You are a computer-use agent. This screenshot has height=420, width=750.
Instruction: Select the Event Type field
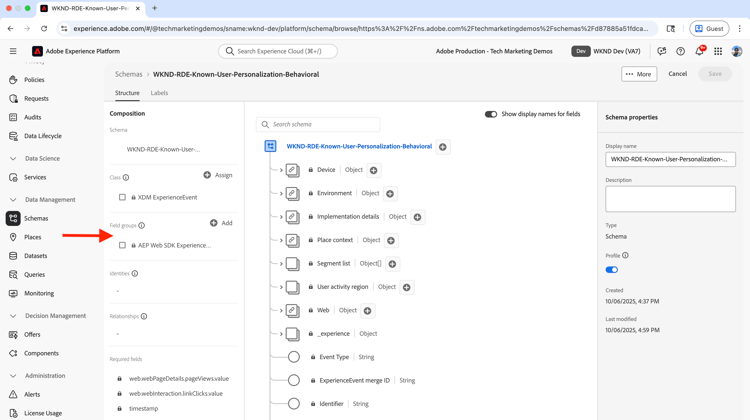[x=334, y=357]
